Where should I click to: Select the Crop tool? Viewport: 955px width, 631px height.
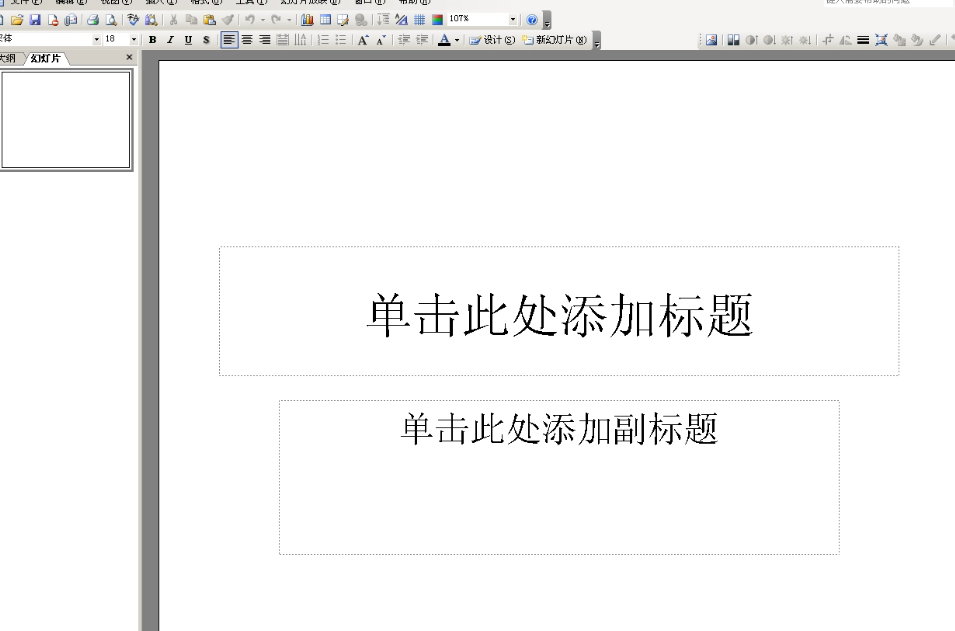point(828,40)
